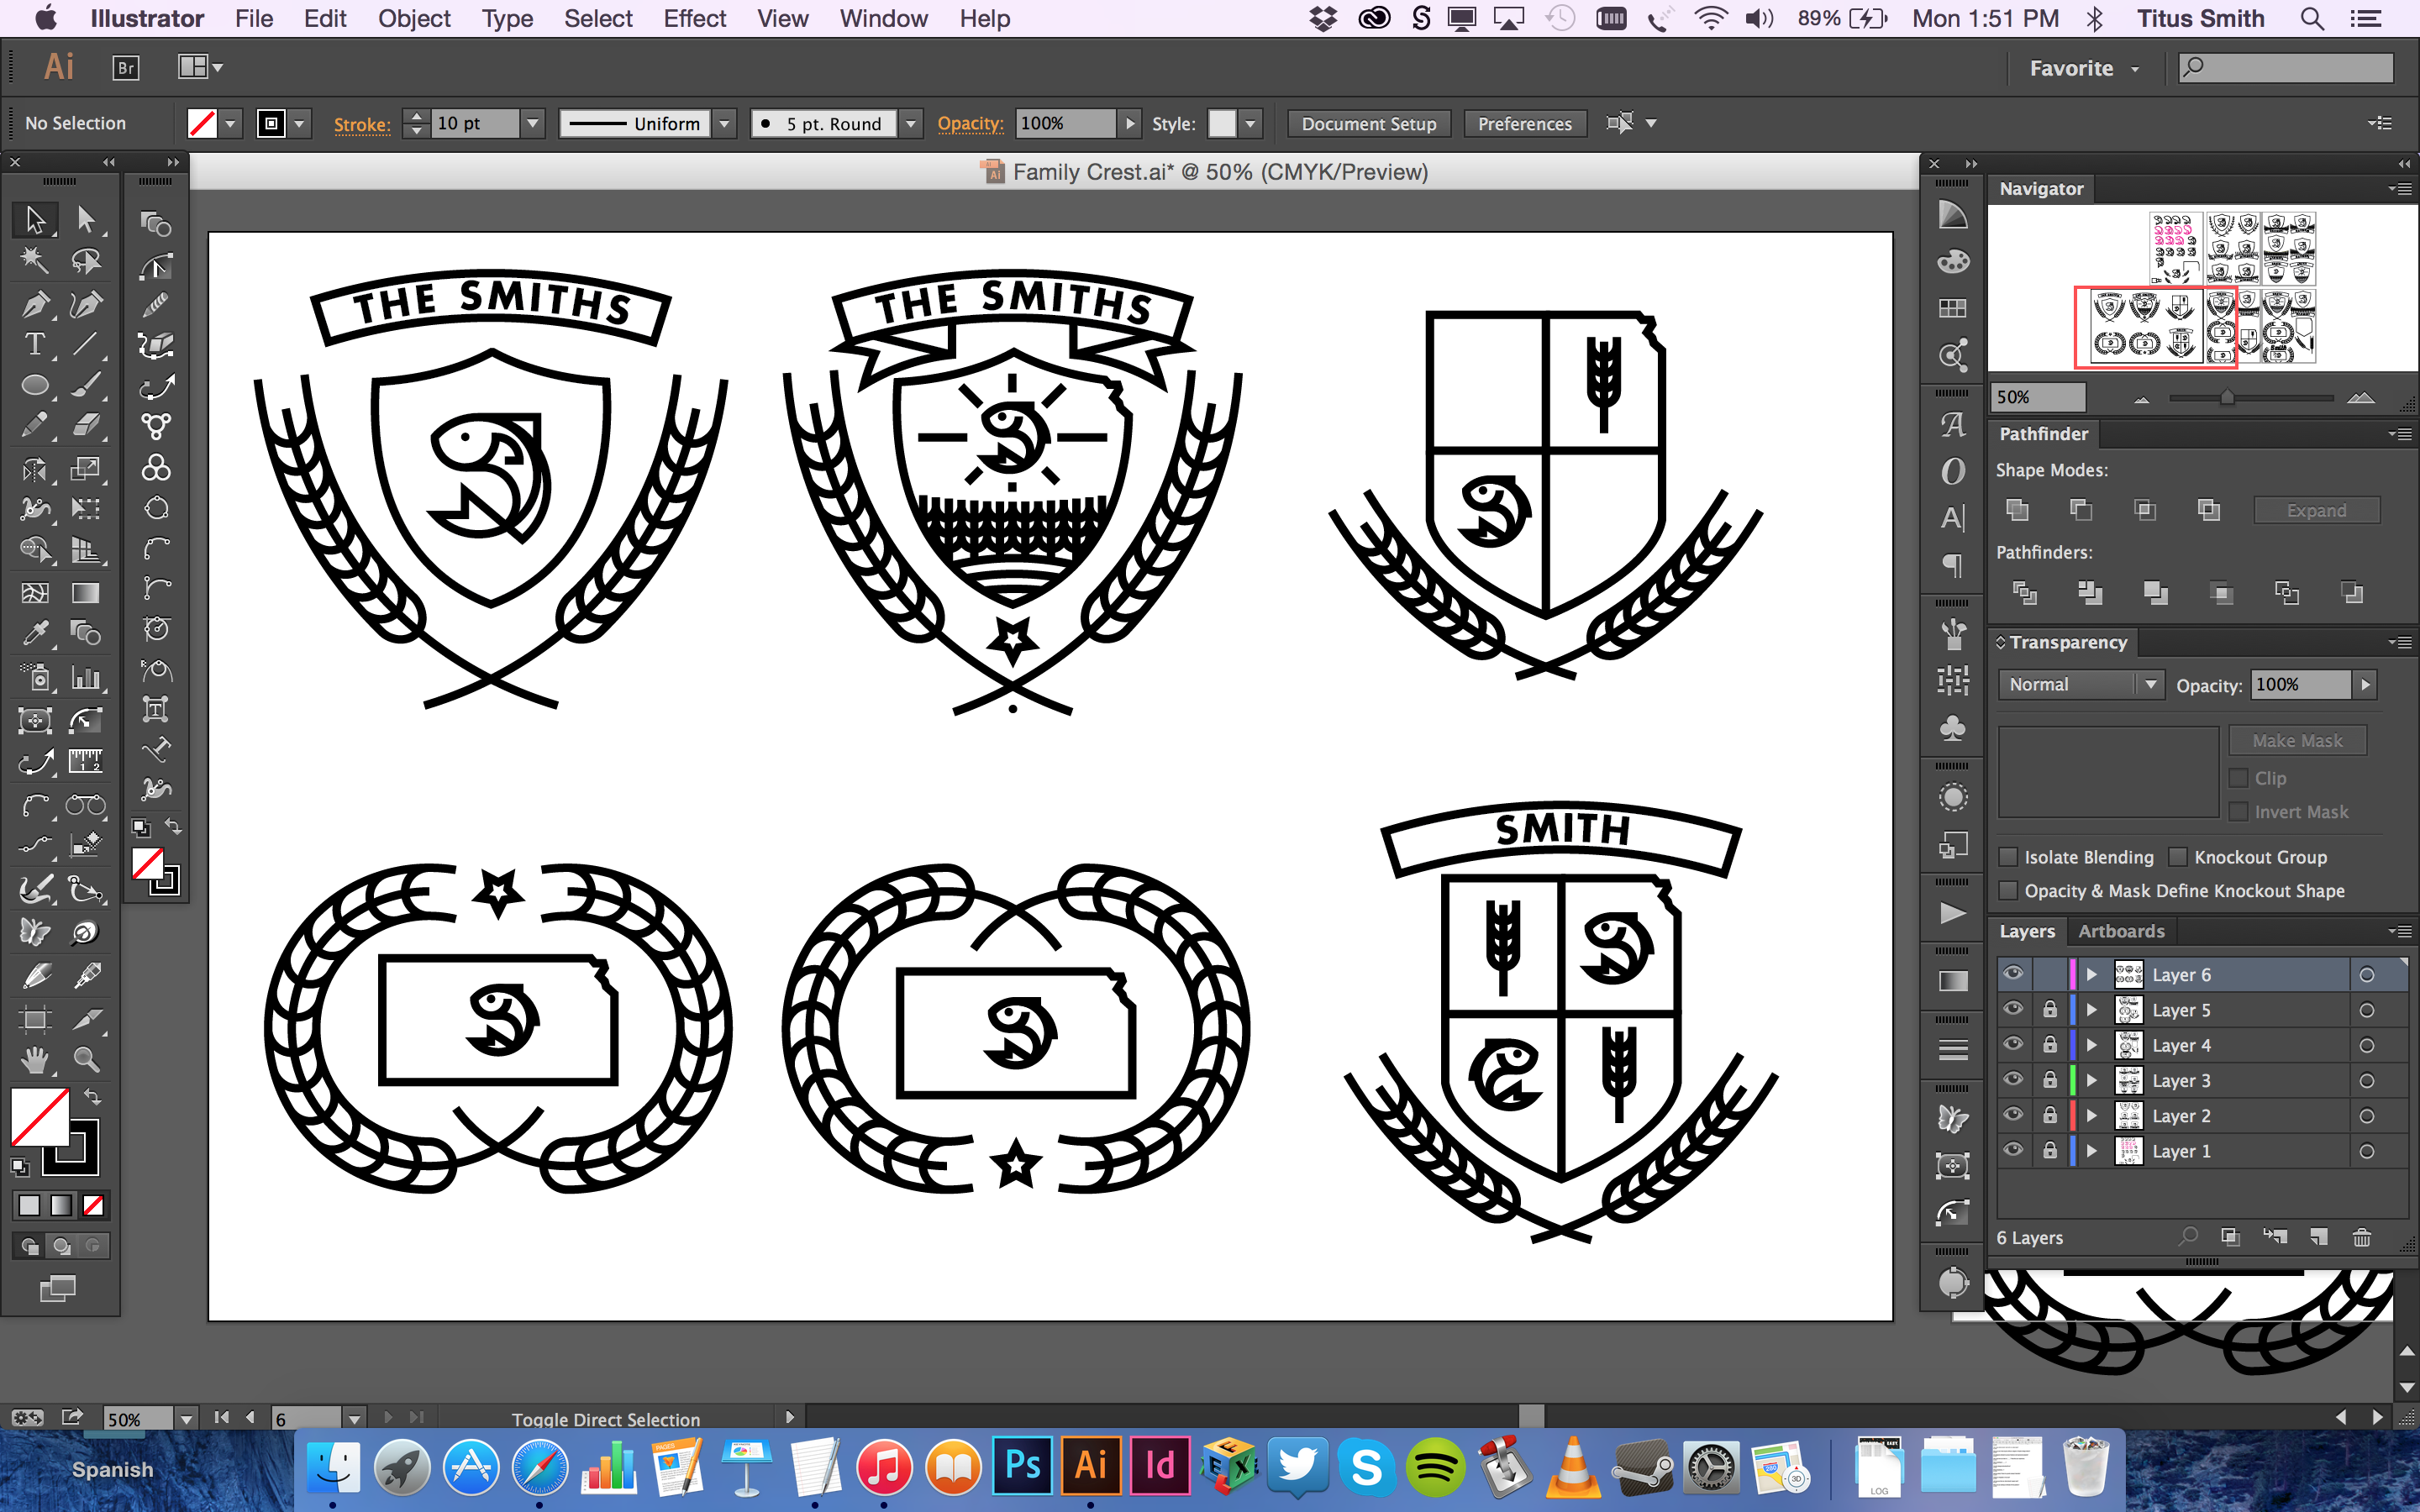Click the Unite shape mode icon
The width and height of the screenshot is (2420, 1512).
[2017, 510]
